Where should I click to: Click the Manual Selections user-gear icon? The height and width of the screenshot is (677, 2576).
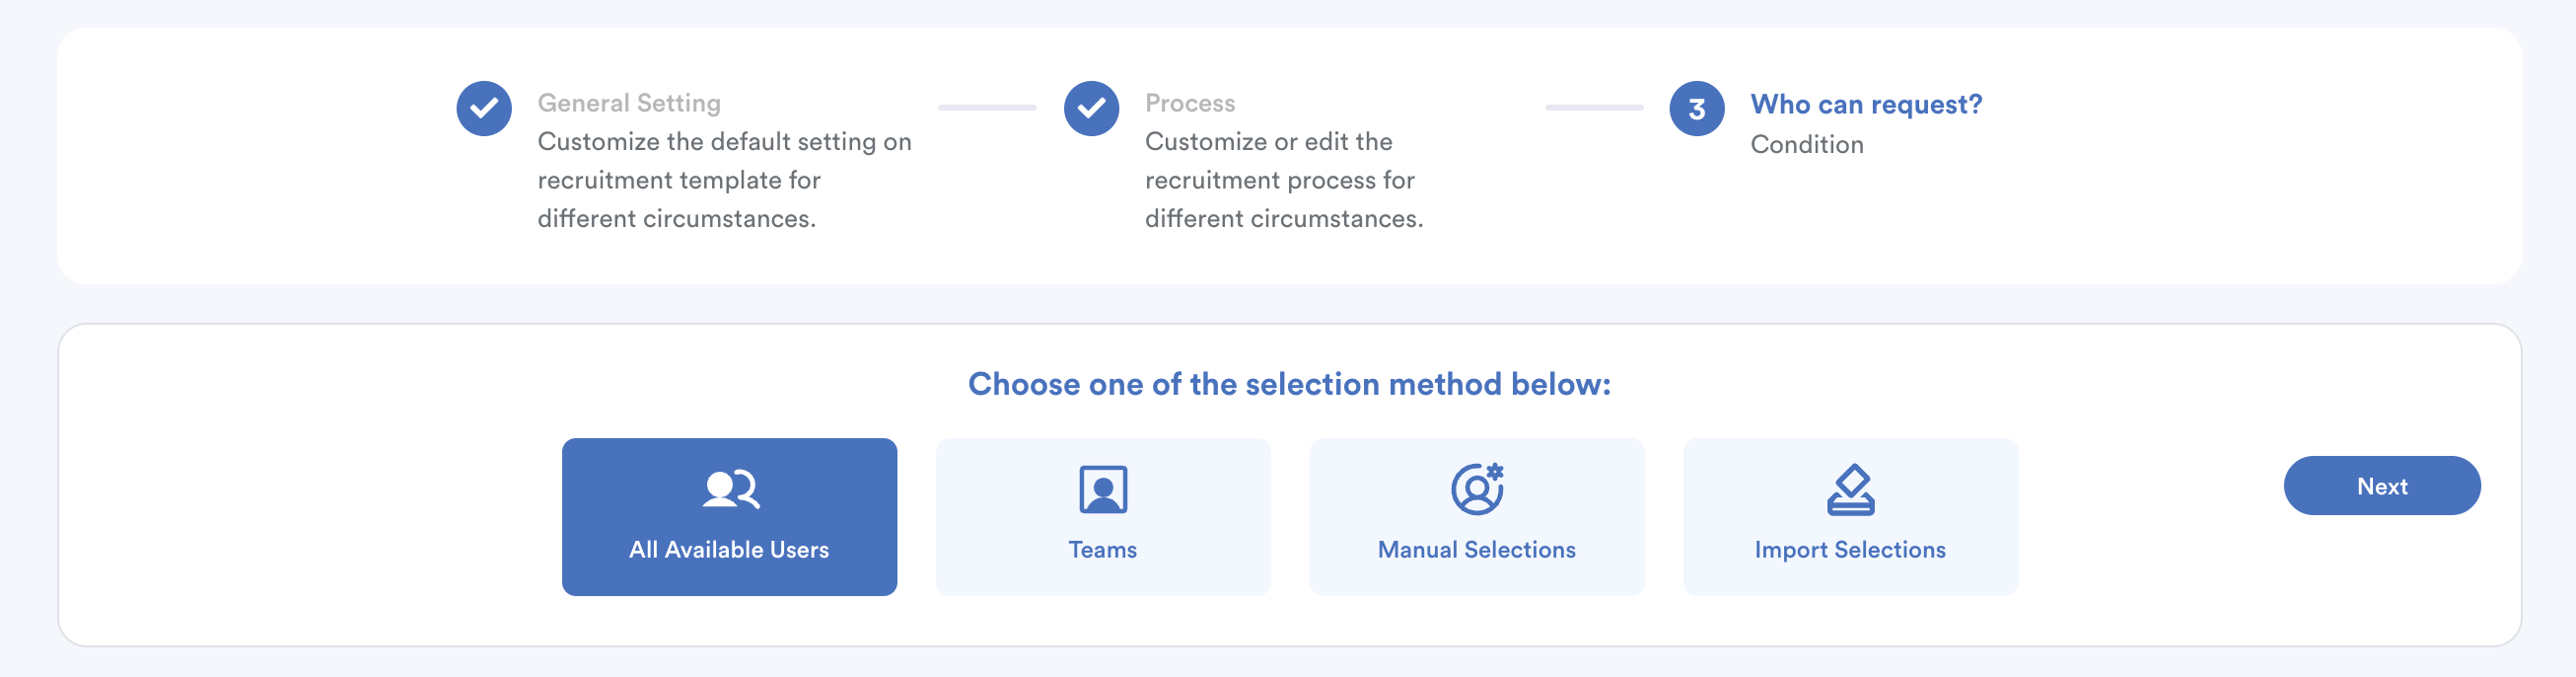[1476, 489]
